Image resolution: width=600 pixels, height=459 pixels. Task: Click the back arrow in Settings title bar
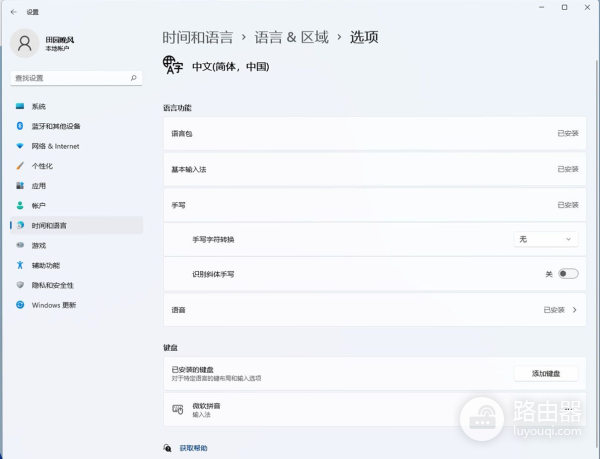tap(14, 12)
